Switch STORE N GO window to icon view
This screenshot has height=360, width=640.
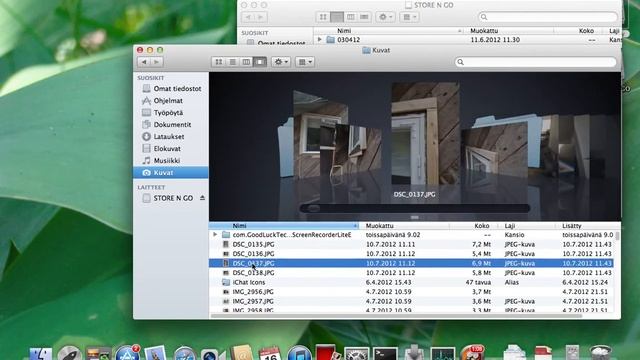[323, 17]
